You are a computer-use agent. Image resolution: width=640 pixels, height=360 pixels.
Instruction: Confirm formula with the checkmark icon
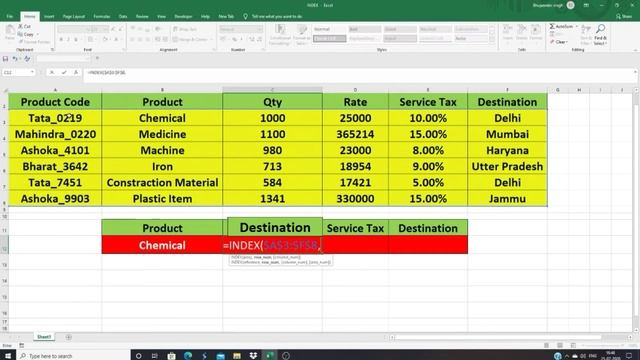click(64, 72)
